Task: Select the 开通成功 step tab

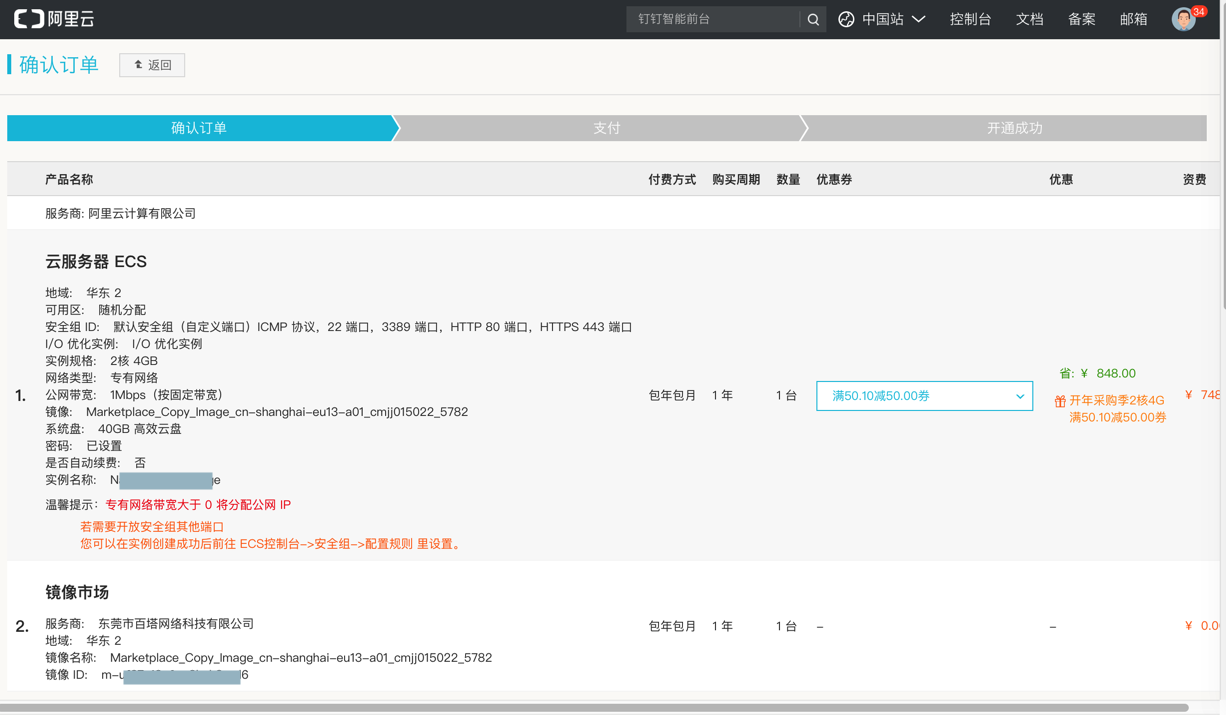Action: tap(1014, 128)
